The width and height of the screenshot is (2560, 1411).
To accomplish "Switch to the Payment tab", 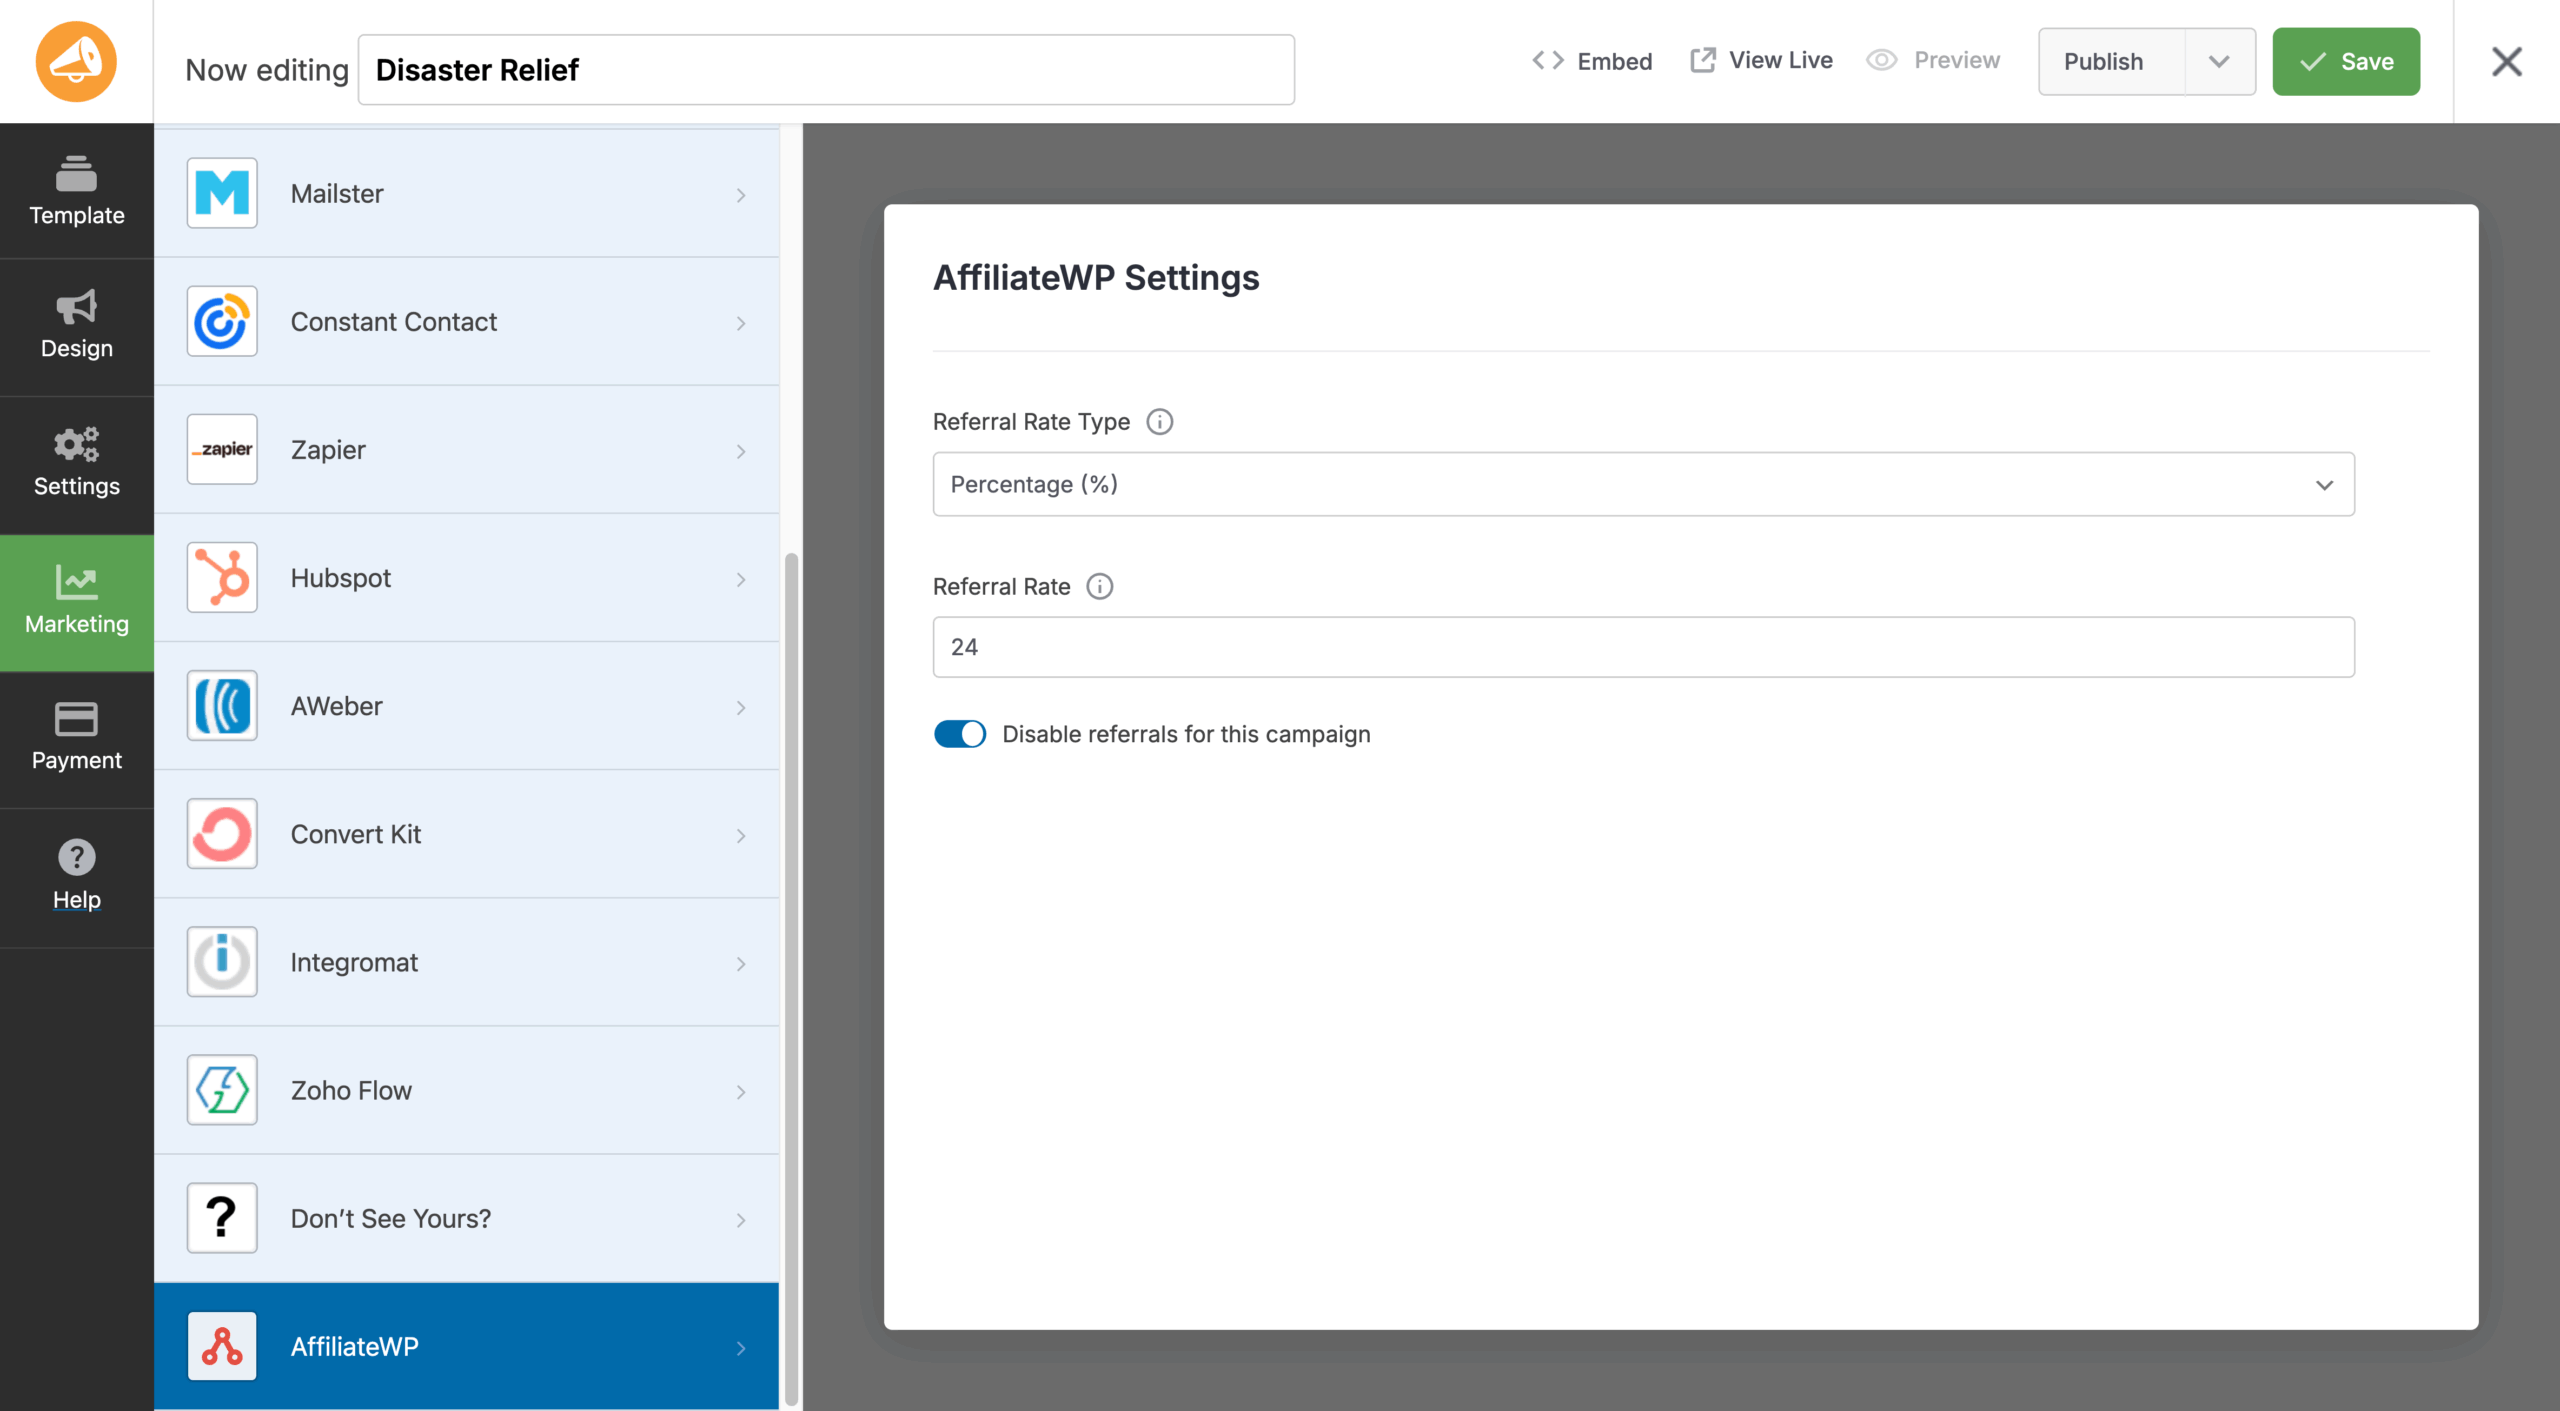I will click(x=77, y=737).
